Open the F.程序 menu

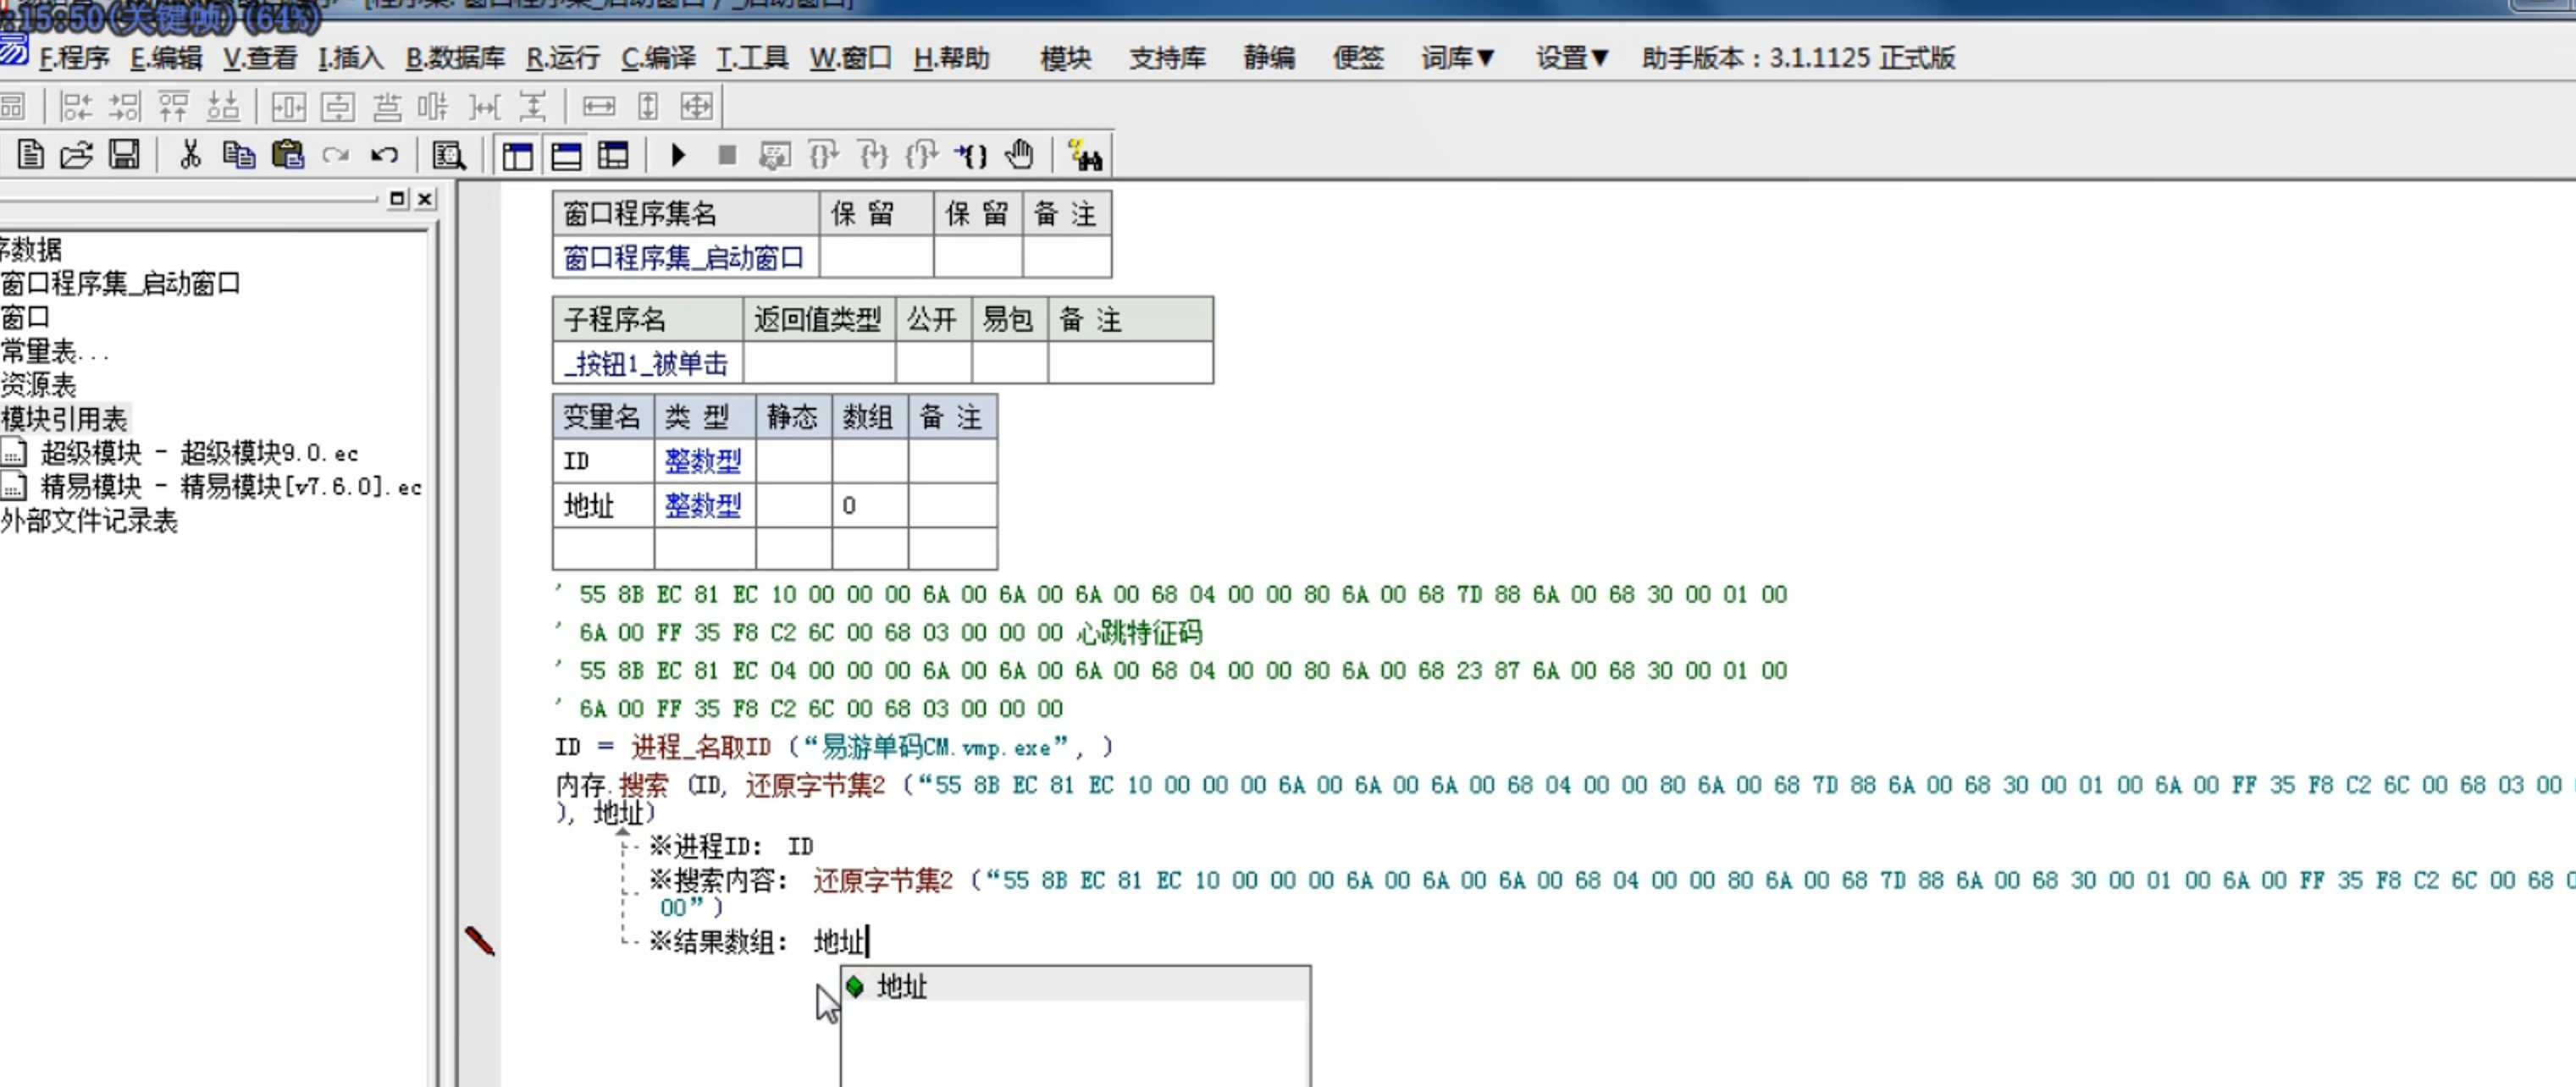[x=74, y=58]
